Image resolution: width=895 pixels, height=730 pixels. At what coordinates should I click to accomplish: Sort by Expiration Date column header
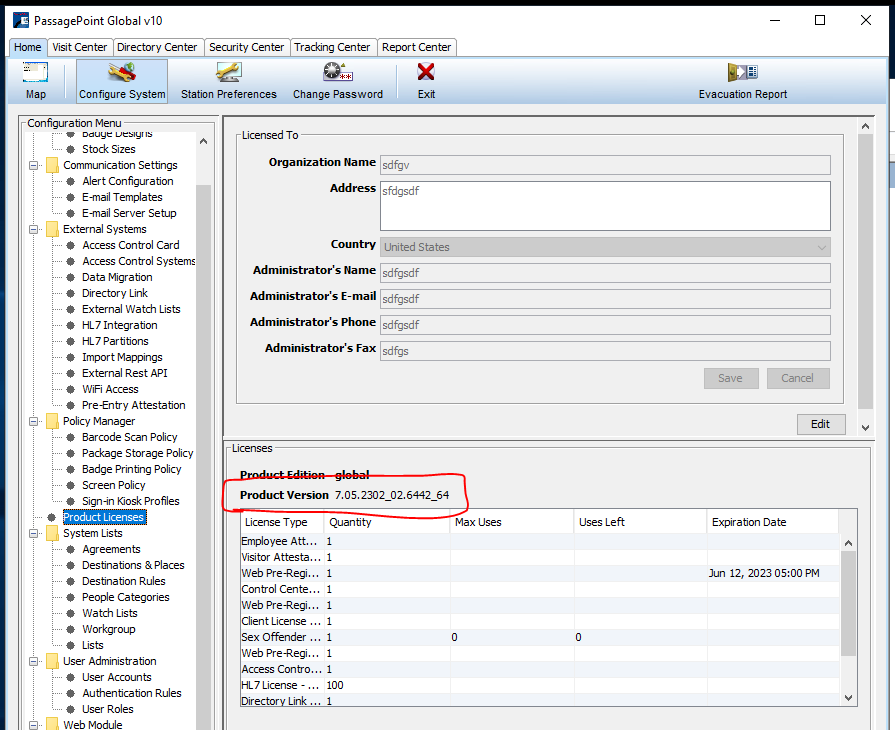(x=772, y=522)
